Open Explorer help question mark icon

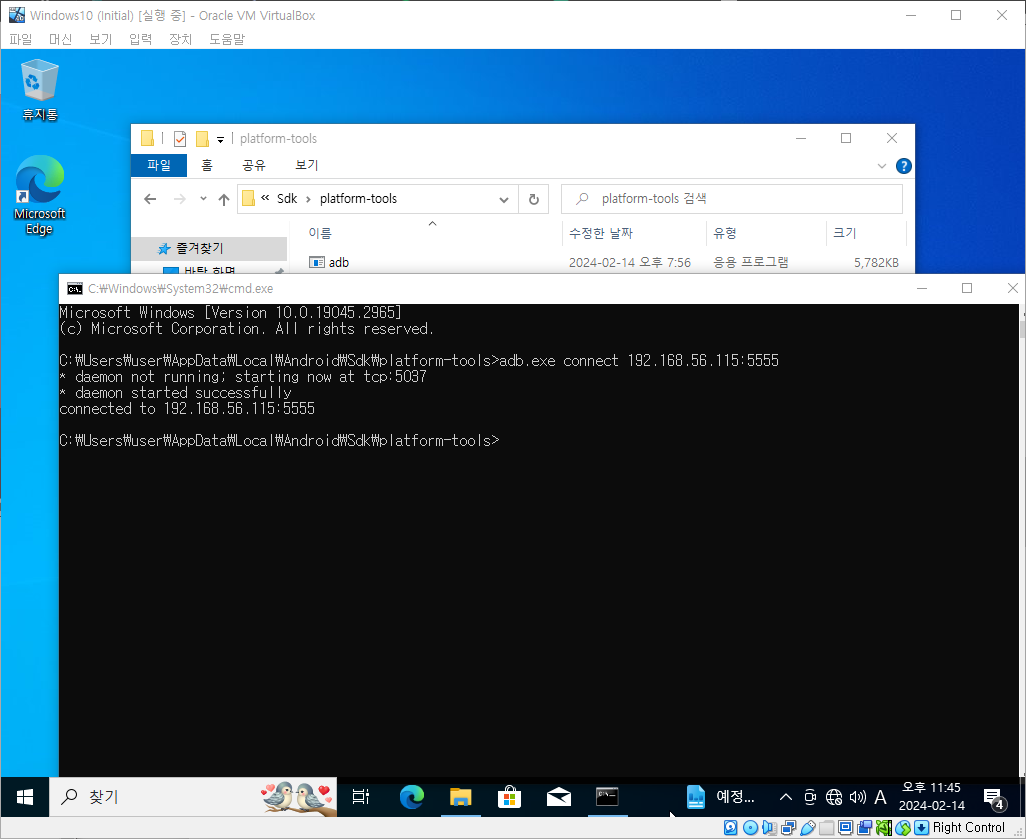coord(904,166)
